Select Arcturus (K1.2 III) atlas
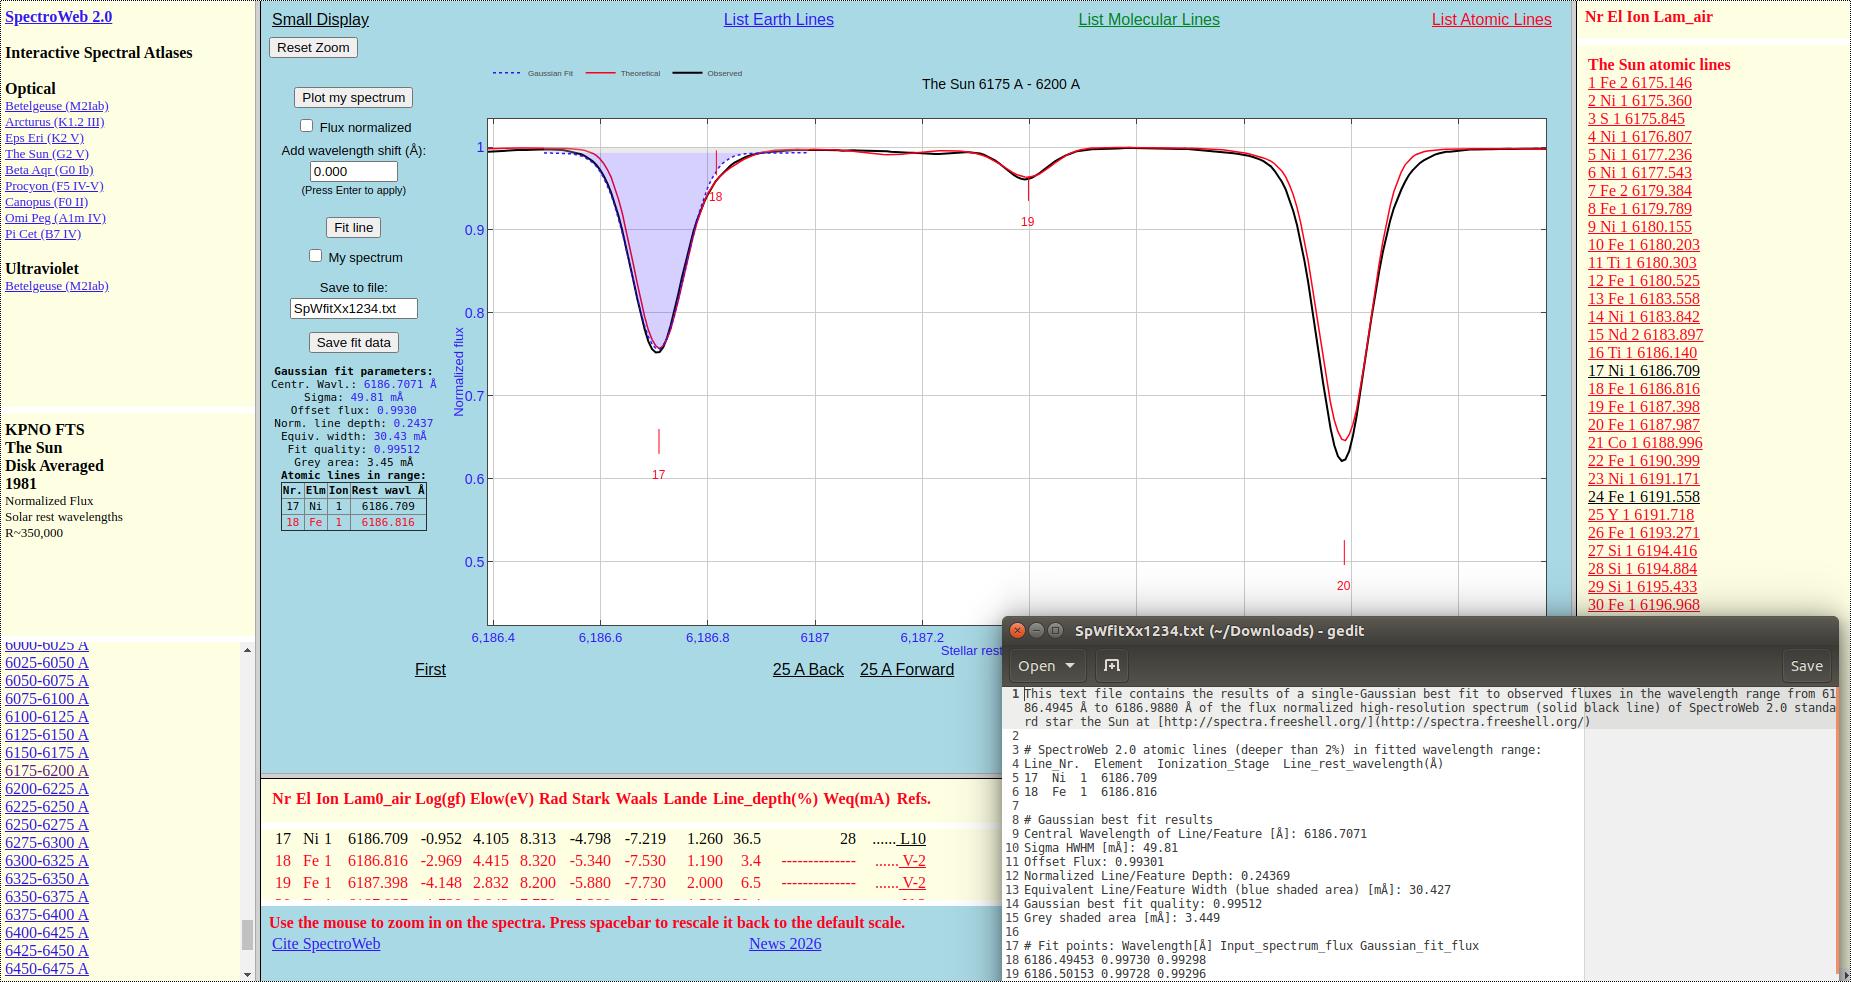Viewport: 1851px width, 982px height. (54, 122)
